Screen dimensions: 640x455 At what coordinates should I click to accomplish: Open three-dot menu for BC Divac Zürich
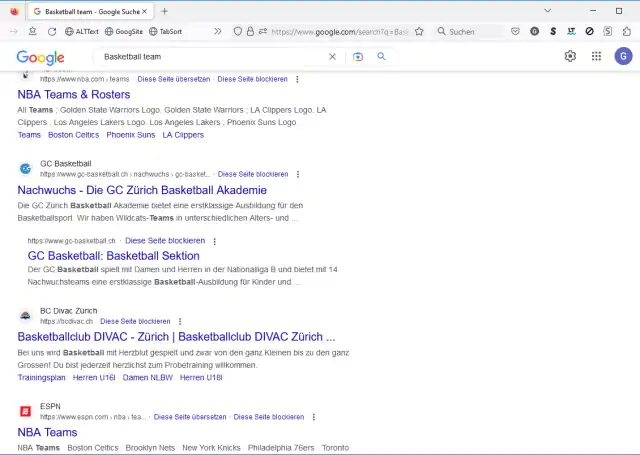tap(178, 321)
